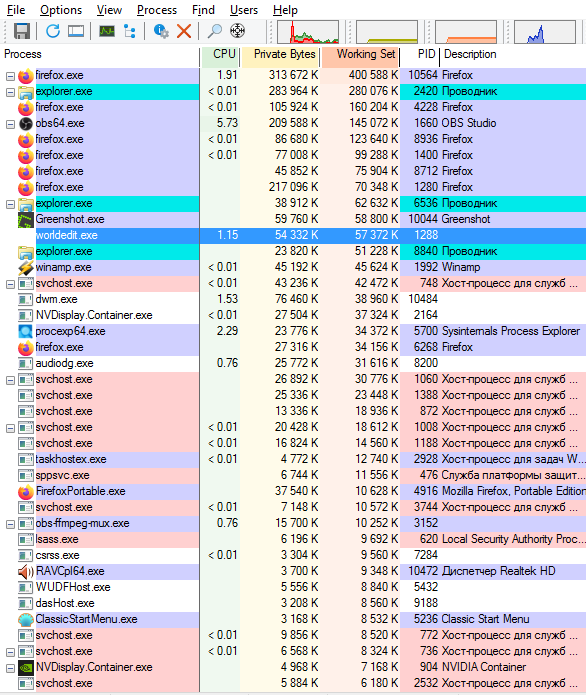
Task: Select the lsass.exe process row
Action: [x=293, y=539]
